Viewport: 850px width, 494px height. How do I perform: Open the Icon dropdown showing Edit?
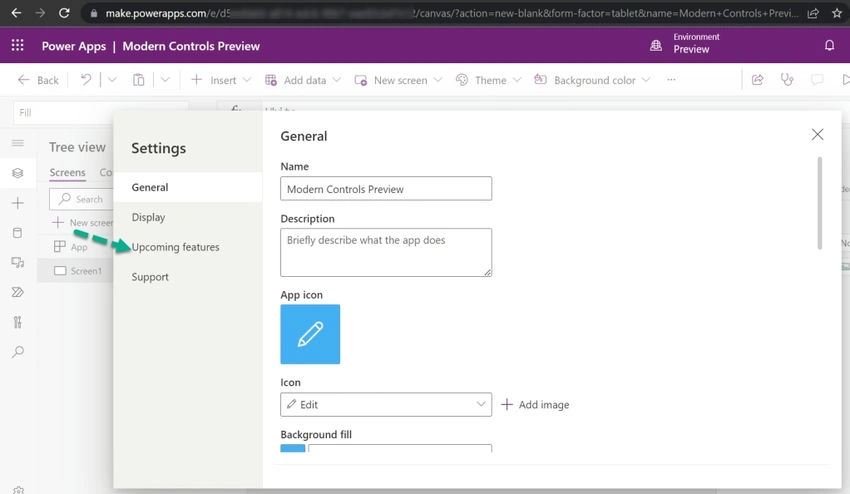click(x=386, y=405)
